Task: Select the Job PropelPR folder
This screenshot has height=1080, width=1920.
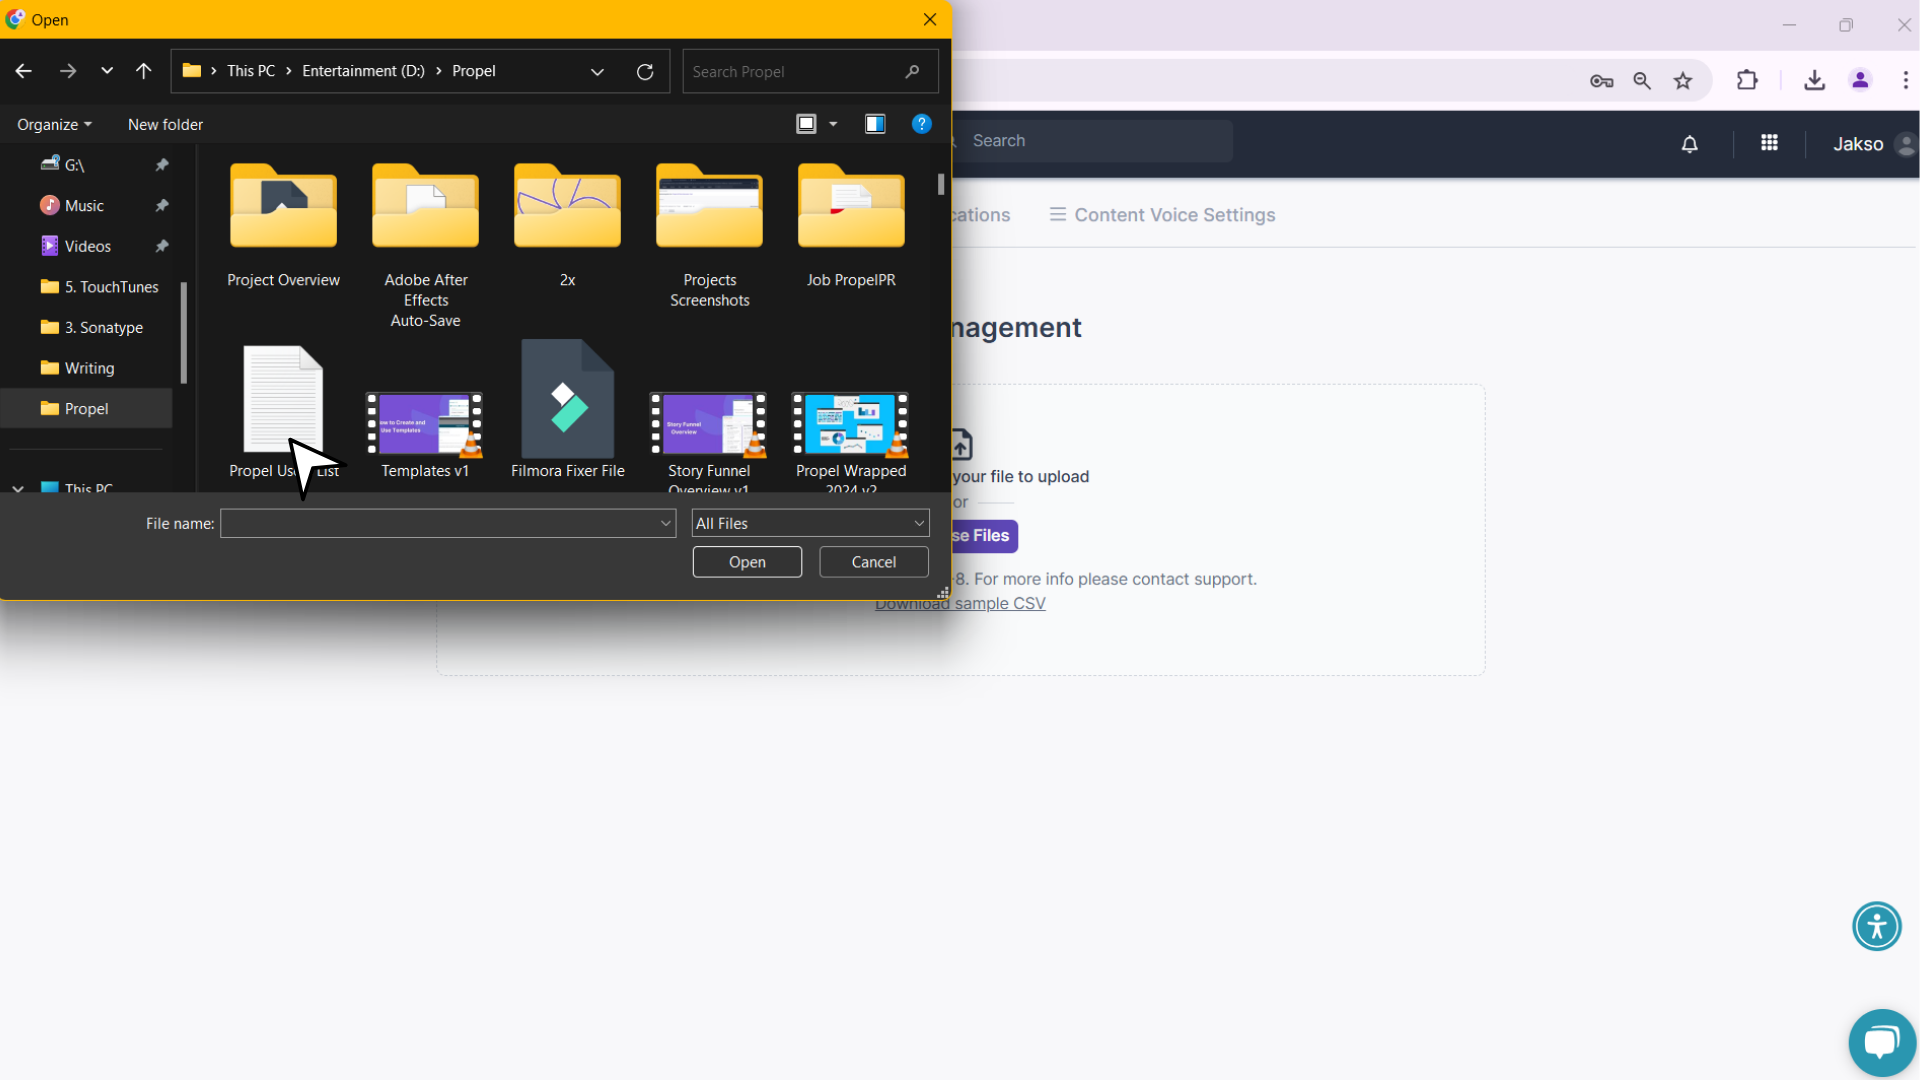Action: tap(851, 225)
